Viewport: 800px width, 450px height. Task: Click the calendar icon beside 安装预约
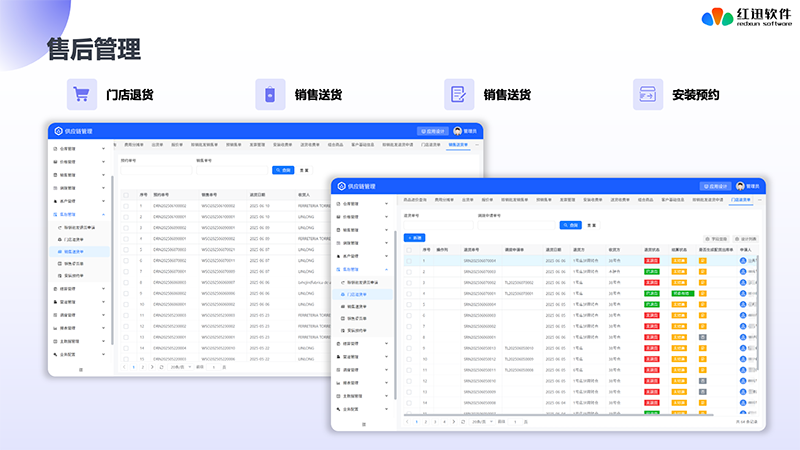coord(648,94)
